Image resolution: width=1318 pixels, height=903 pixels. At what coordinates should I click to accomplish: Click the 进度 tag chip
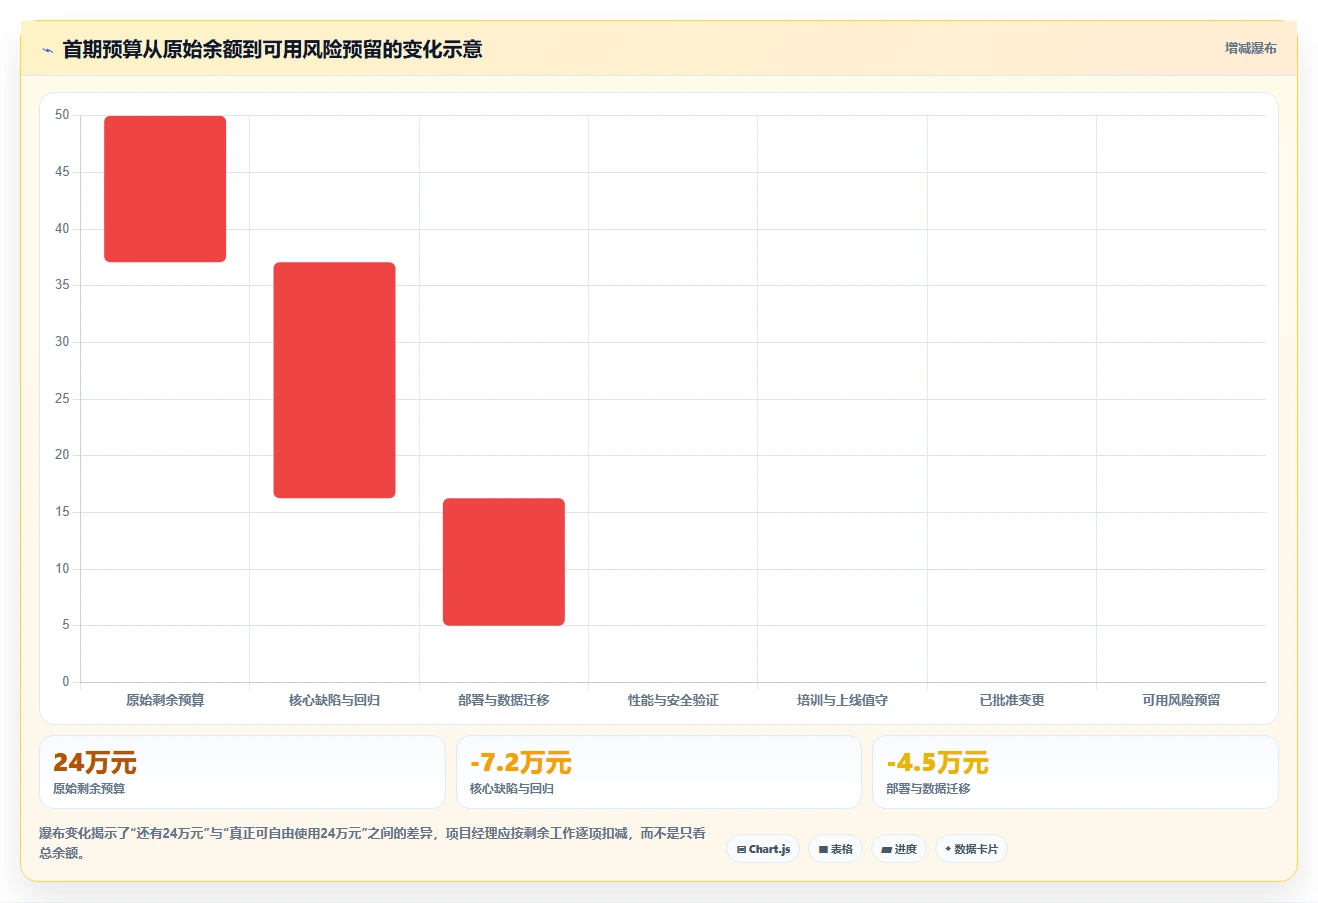899,849
